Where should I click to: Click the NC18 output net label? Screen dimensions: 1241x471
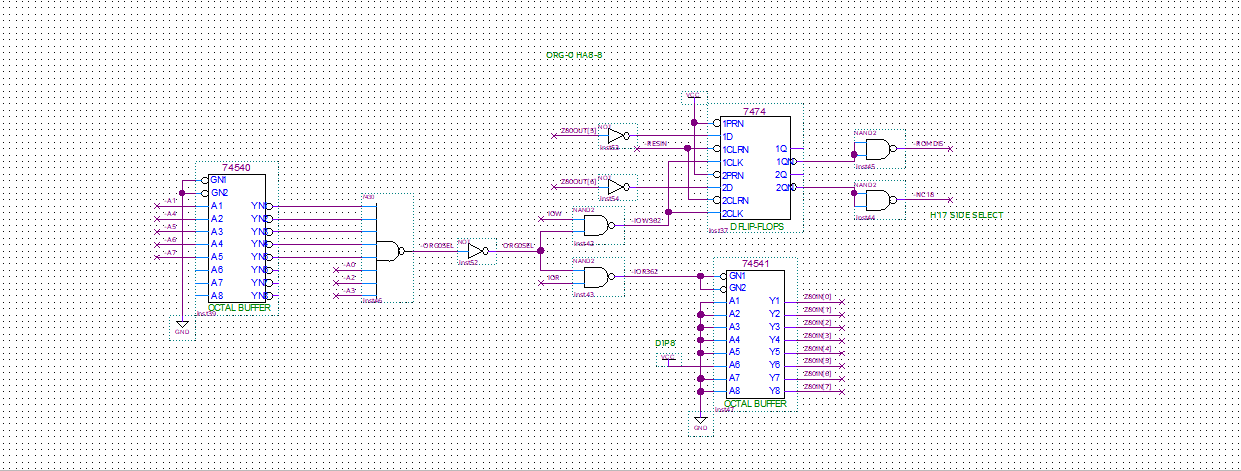click(925, 195)
